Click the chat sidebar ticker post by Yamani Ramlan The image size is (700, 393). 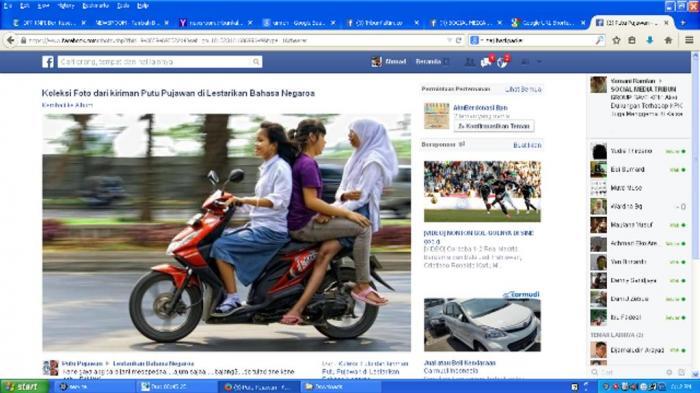click(x=639, y=97)
